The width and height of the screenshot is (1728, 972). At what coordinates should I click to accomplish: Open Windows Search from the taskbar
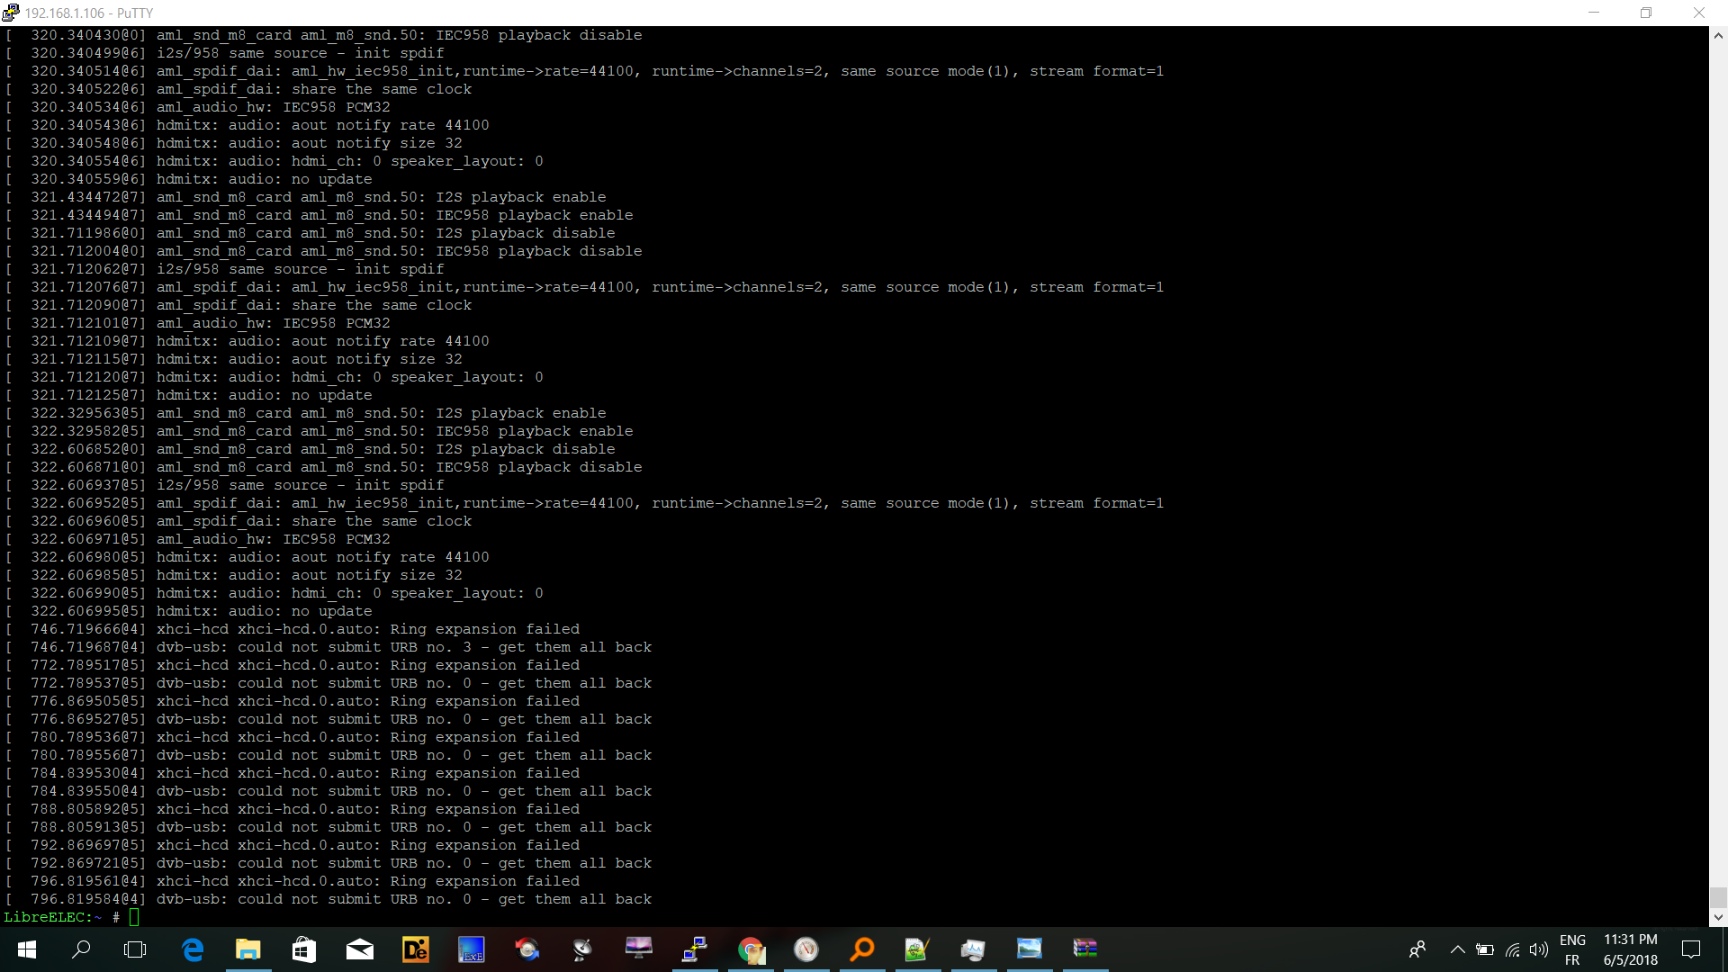[81, 949]
